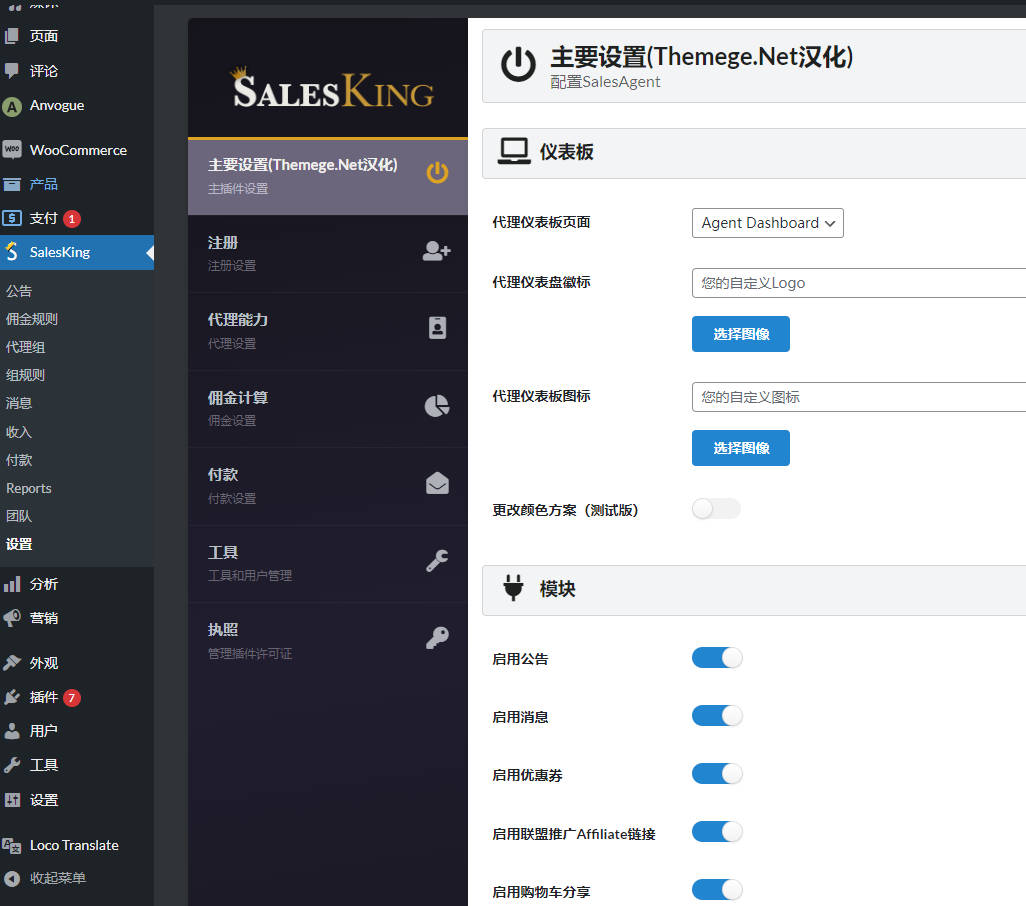Viewport: 1026px width, 906px height.
Task: Click the pie chart icon beside 佣金计算
Action: 437,406
